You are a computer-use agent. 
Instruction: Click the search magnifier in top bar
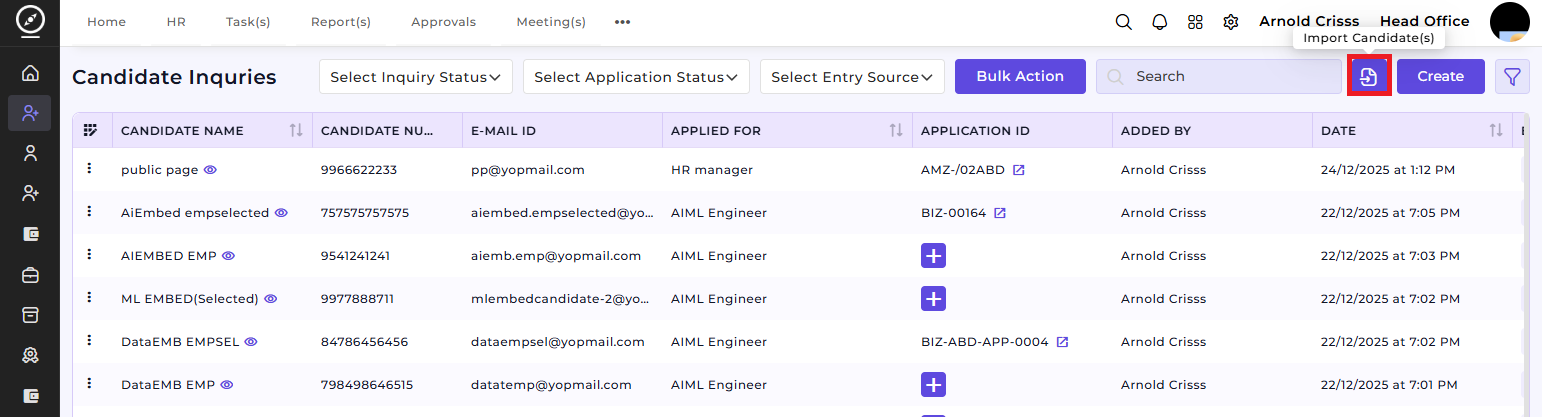click(1124, 22)
